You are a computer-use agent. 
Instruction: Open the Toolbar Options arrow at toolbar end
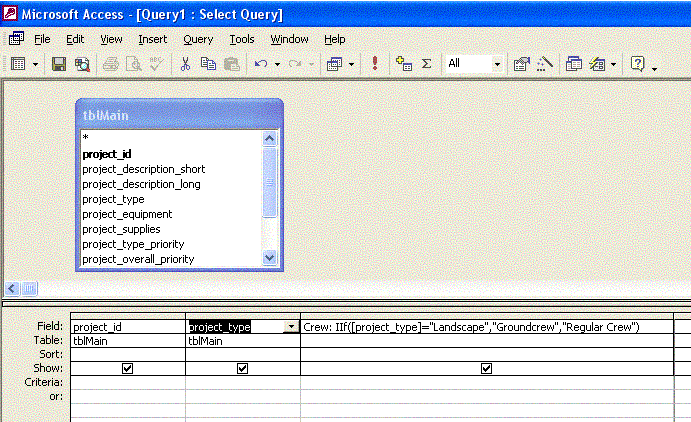coord(654,67)
